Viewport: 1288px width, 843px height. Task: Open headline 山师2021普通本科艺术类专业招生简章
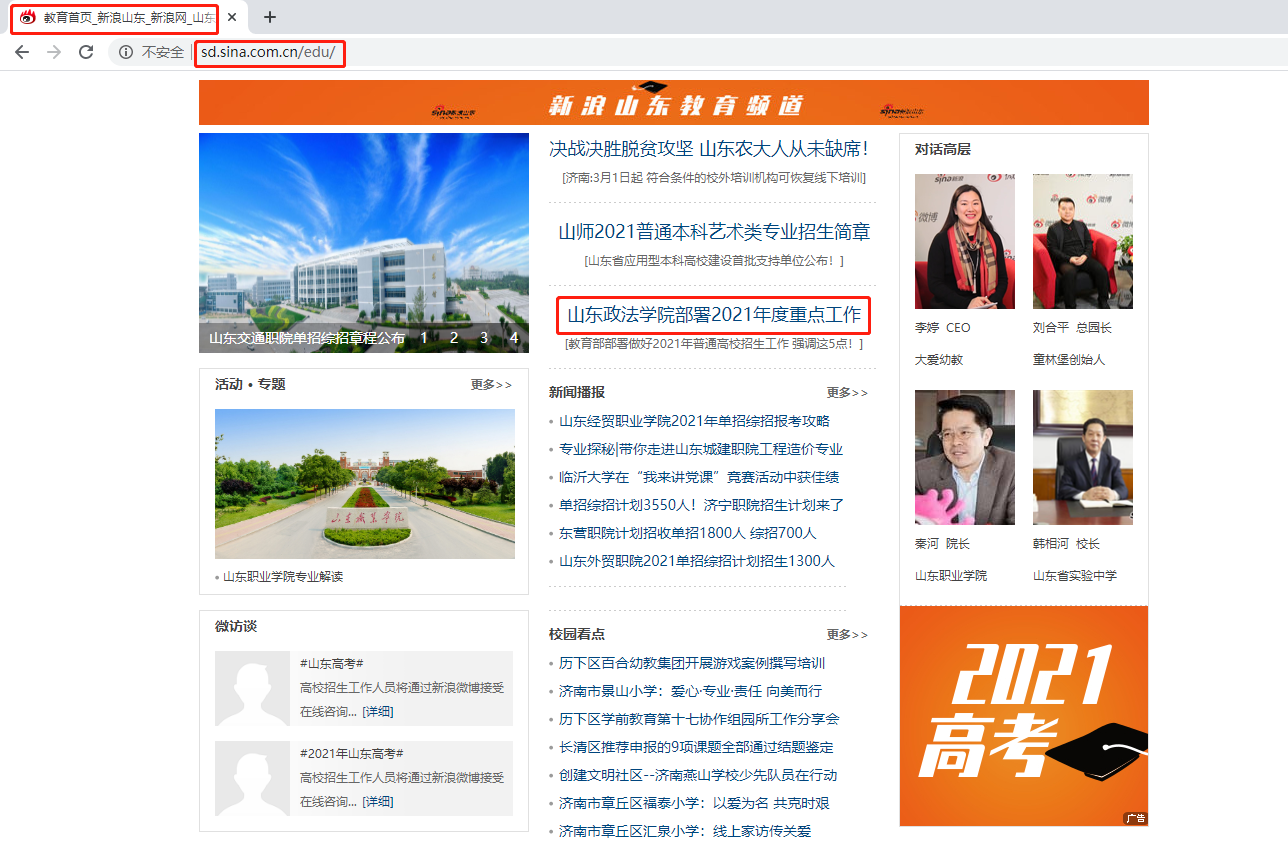pos(714,232)
